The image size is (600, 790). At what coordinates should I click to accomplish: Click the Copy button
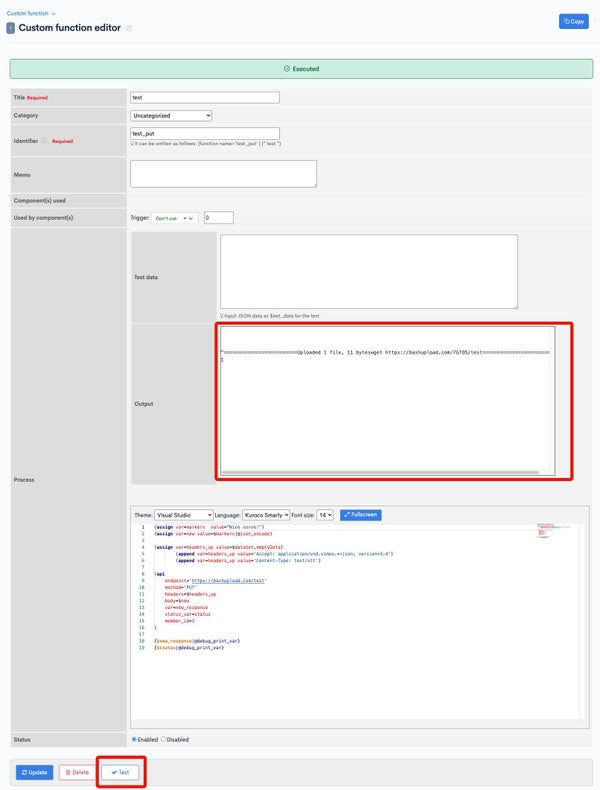point(574,21)
